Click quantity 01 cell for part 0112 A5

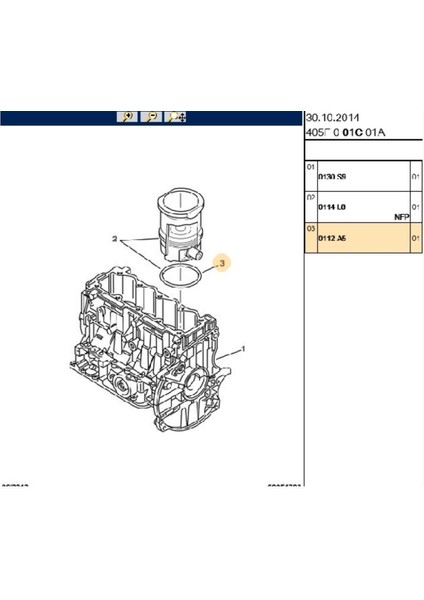416,238
